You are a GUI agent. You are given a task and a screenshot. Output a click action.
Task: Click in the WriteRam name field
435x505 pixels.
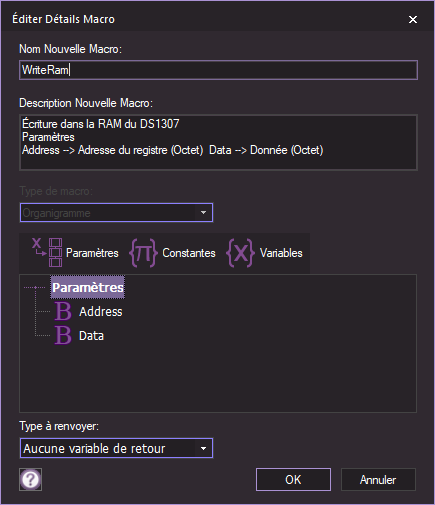coord(218,70)
